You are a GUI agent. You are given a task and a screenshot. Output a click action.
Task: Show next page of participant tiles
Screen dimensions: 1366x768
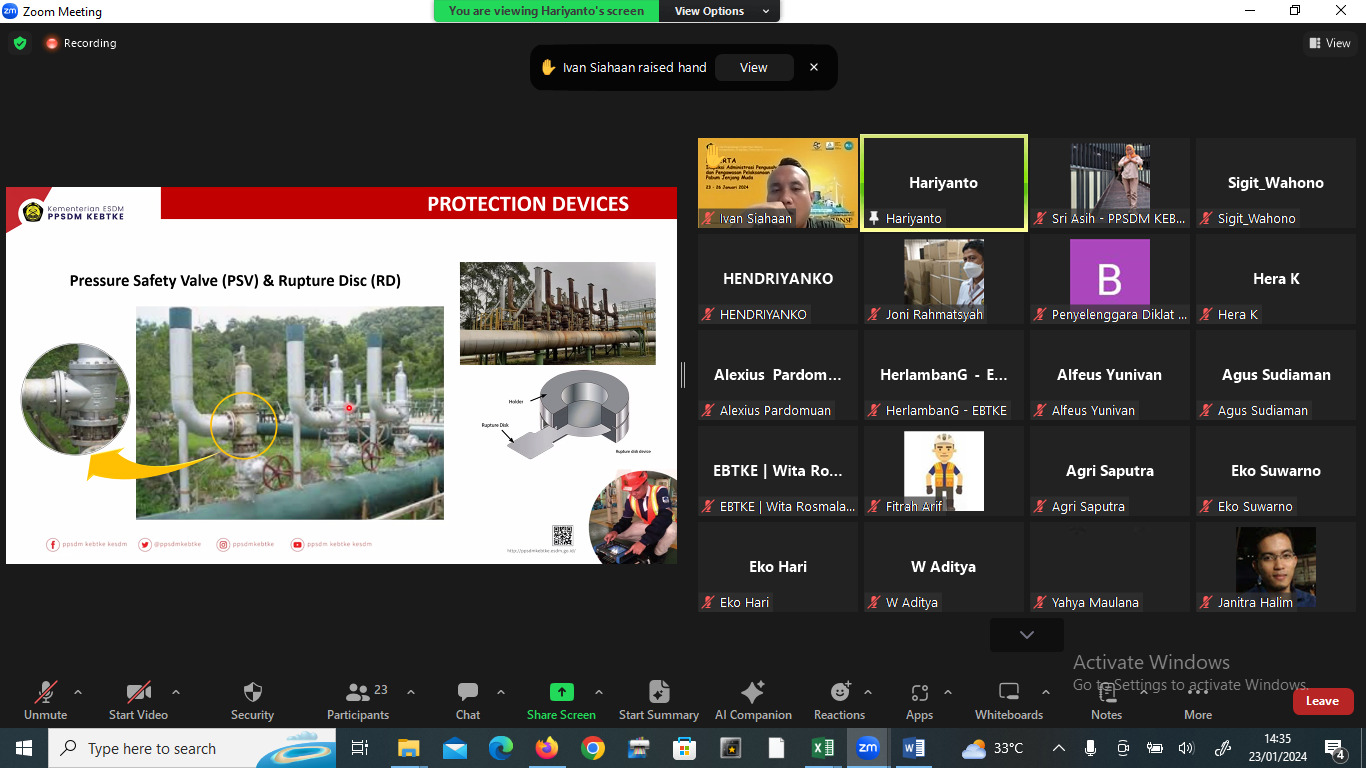(x=1027, y=635)
